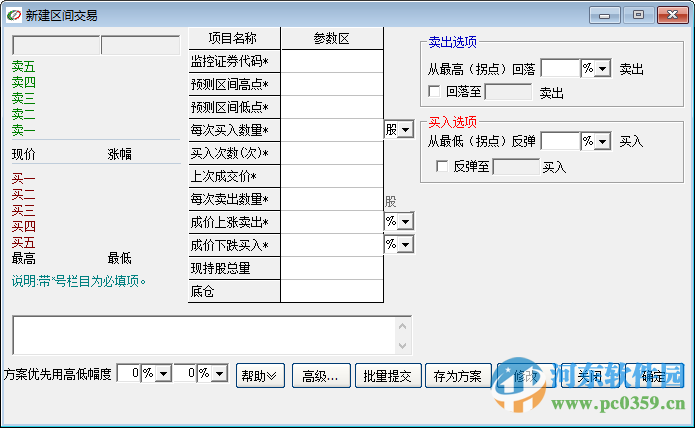Click the 关闭 button
The width and height of the screenshot is (695, 428).
(590, 376)
